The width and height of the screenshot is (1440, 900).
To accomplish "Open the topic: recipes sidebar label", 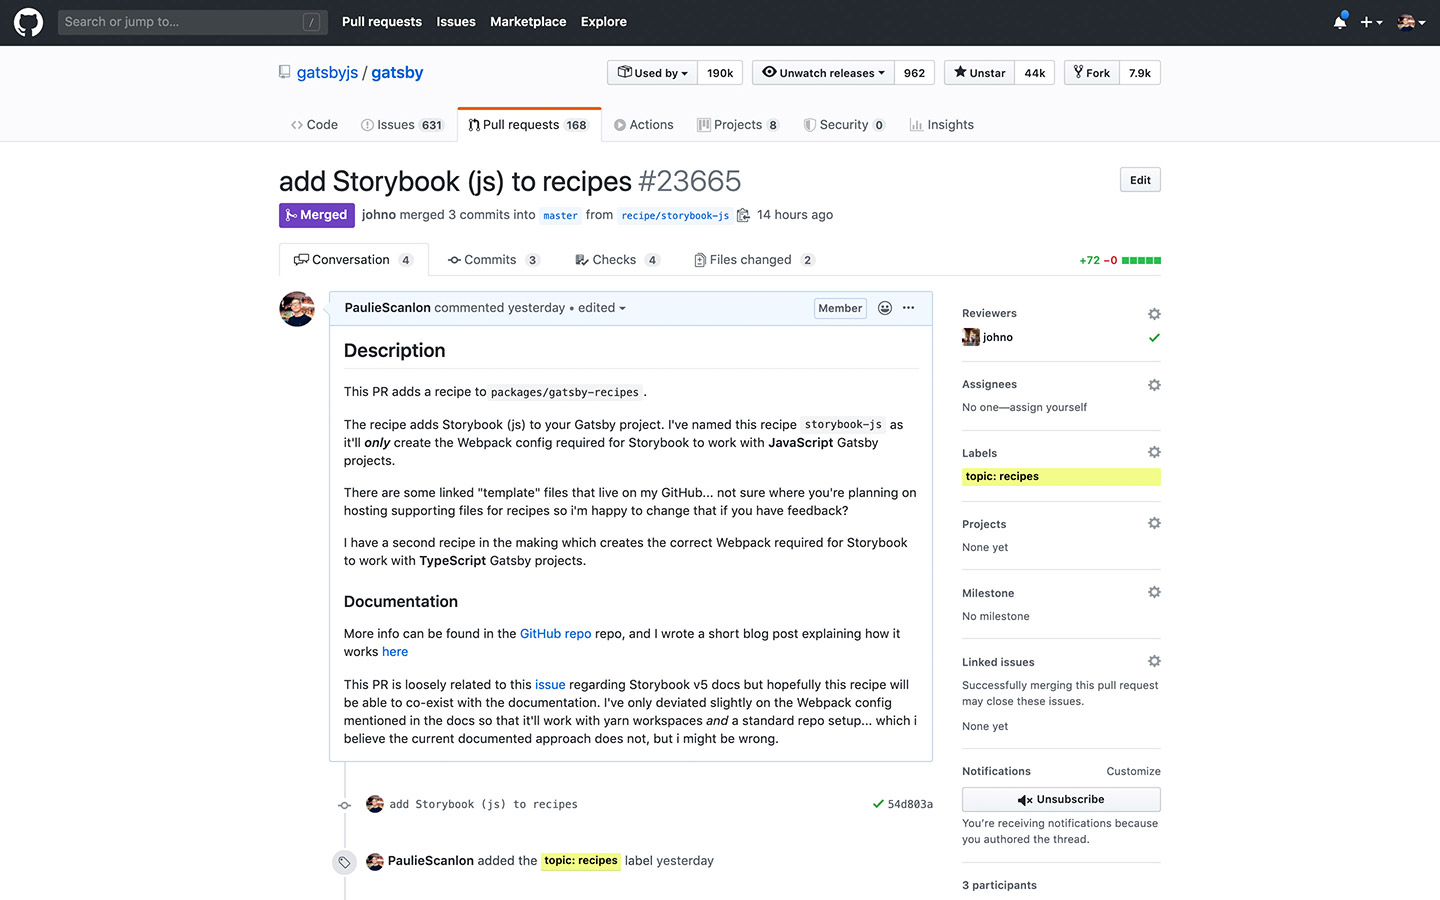I will point(1061,477).
